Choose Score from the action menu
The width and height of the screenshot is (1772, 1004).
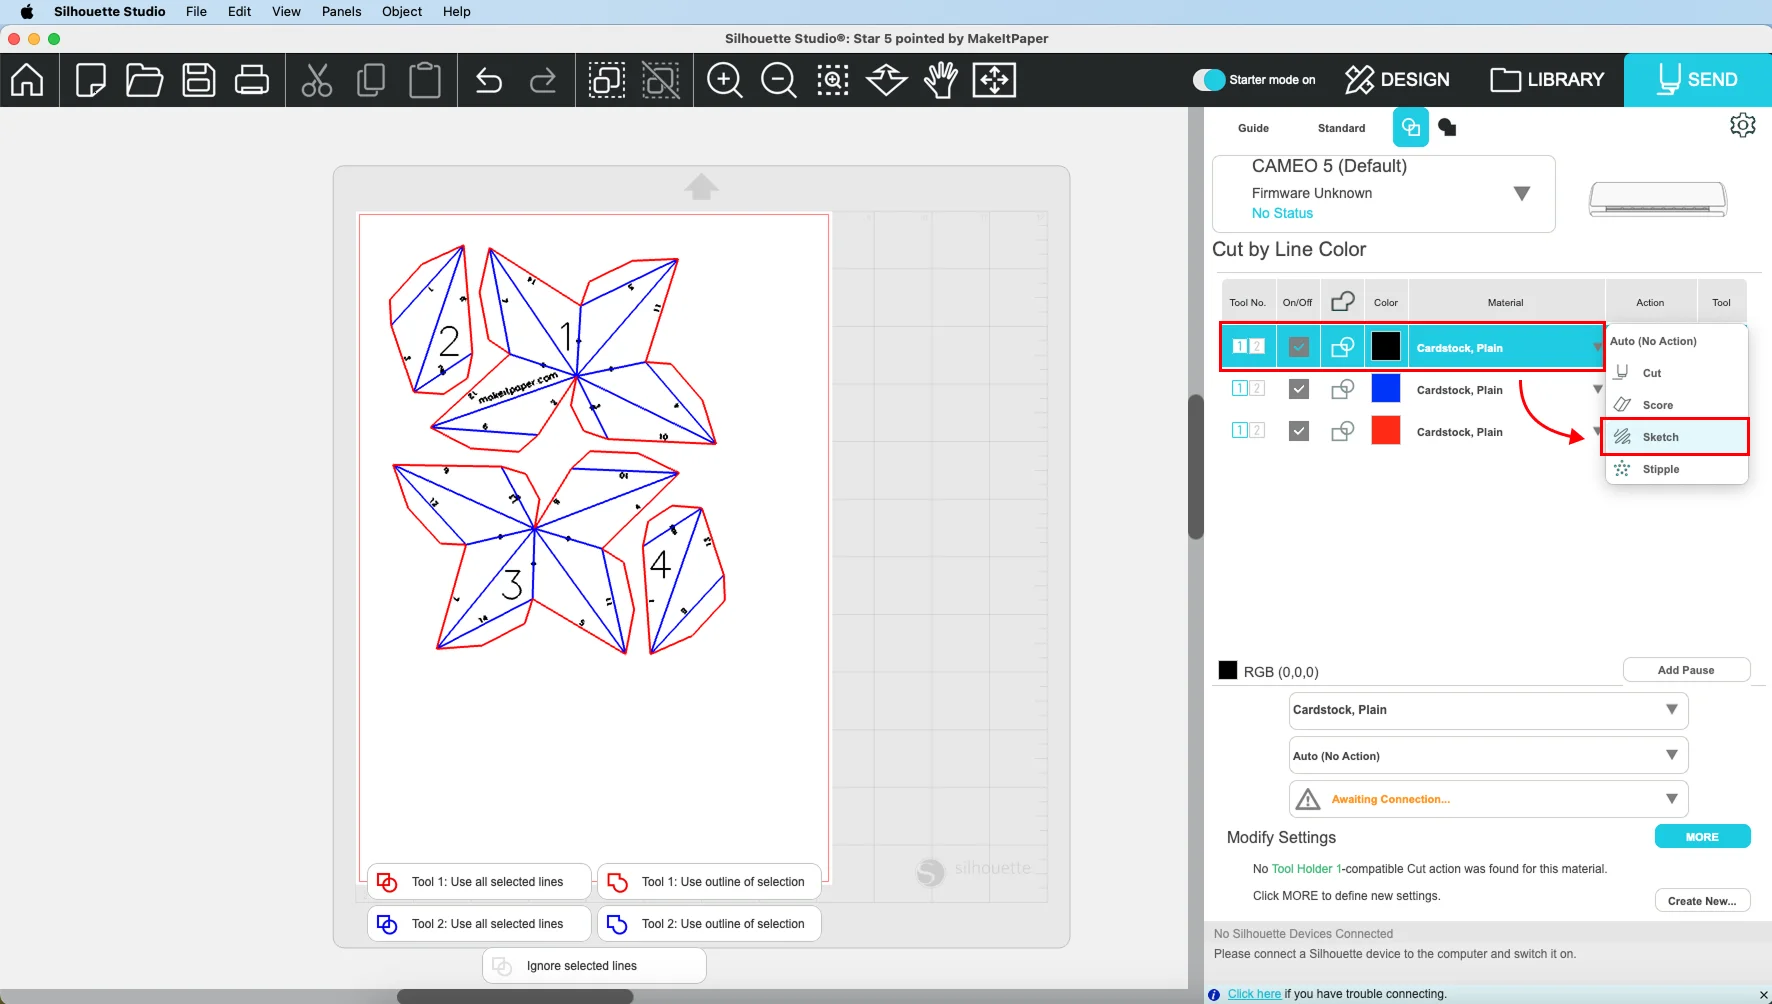coord(1676,405)
